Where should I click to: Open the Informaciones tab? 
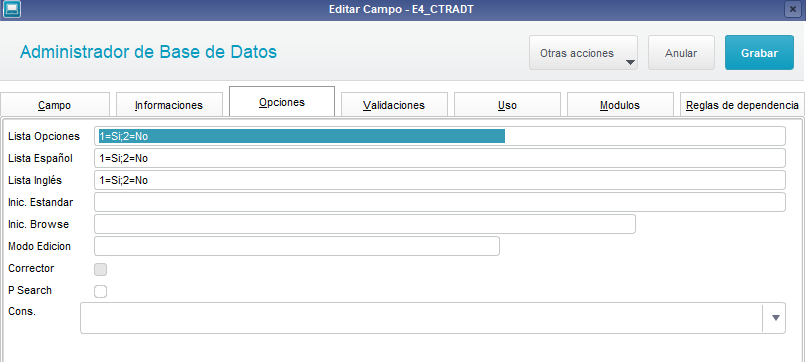[169, 104]
